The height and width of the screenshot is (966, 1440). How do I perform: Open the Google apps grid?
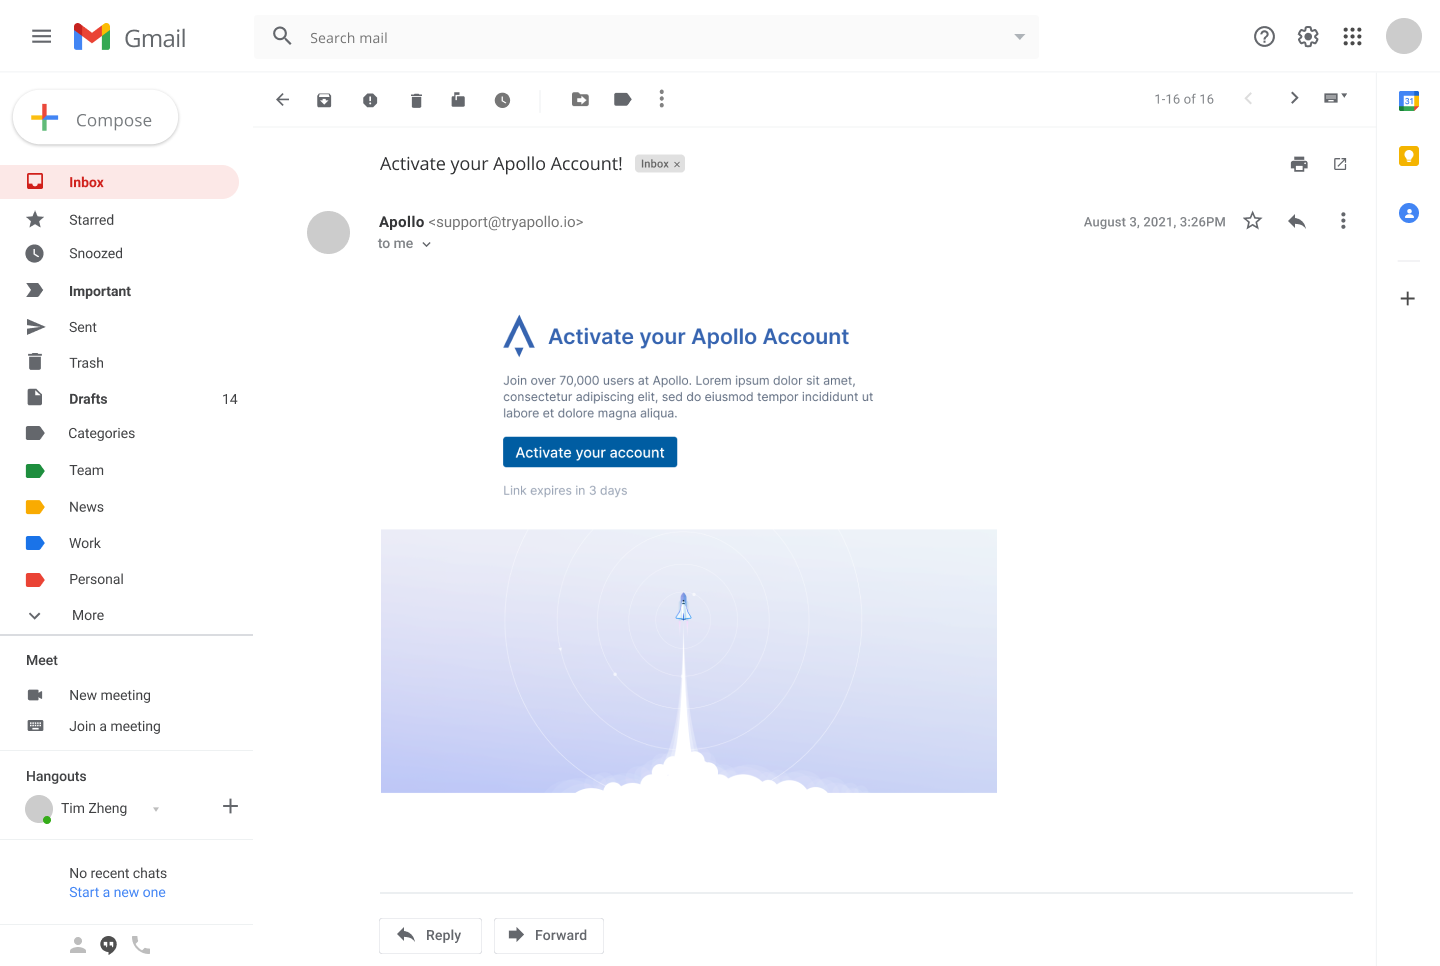coord(1352,37)
